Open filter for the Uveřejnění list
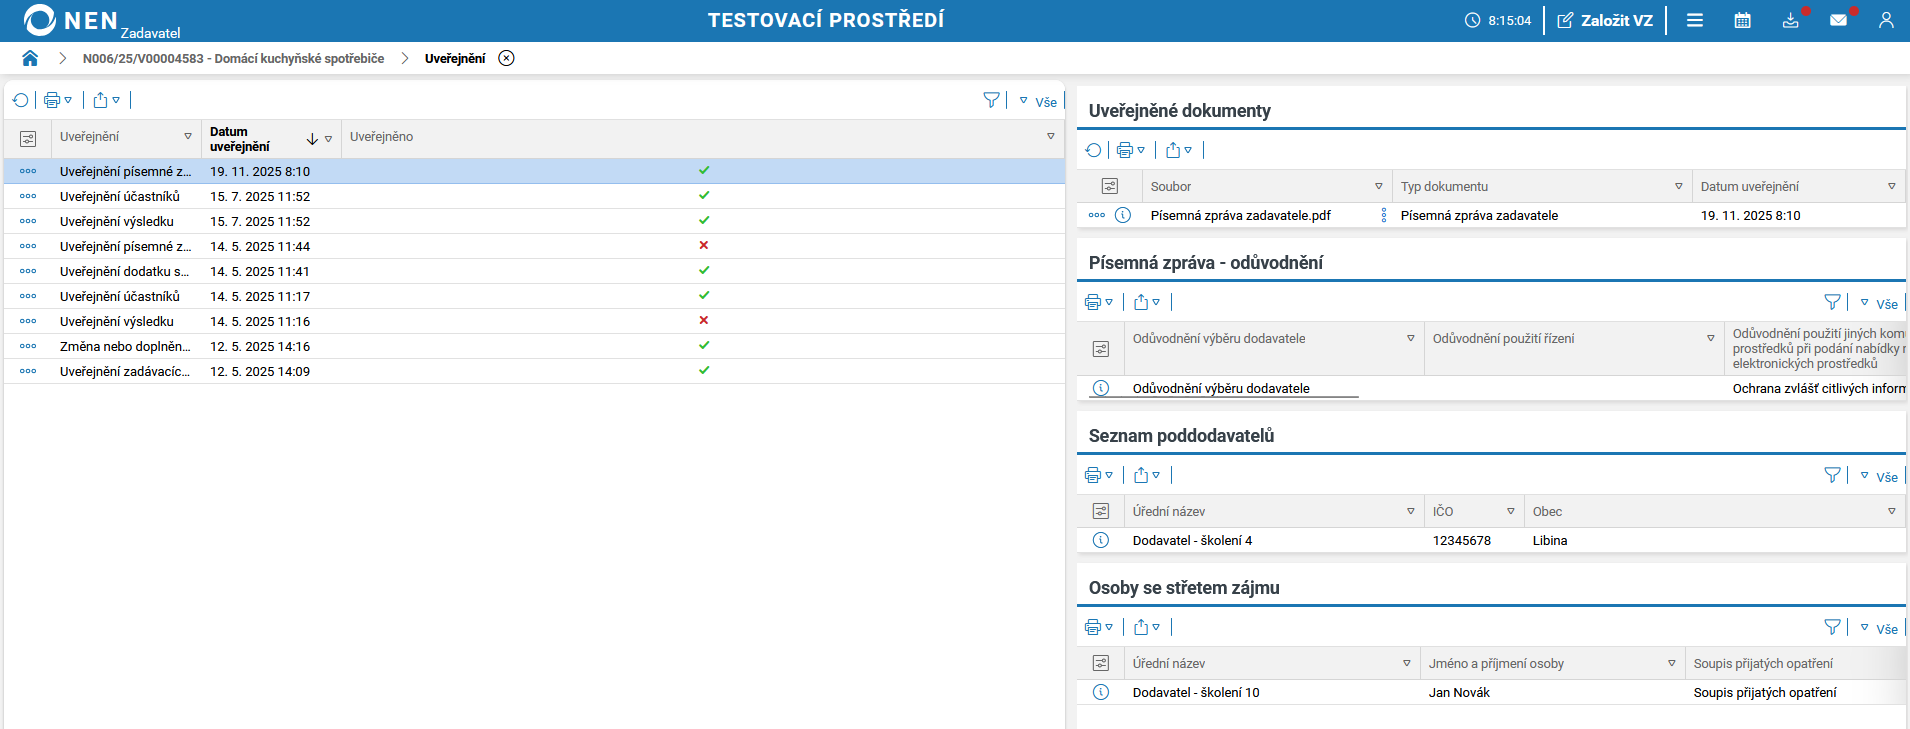The width and height of the screenshot is (1910, 729). 991,100
